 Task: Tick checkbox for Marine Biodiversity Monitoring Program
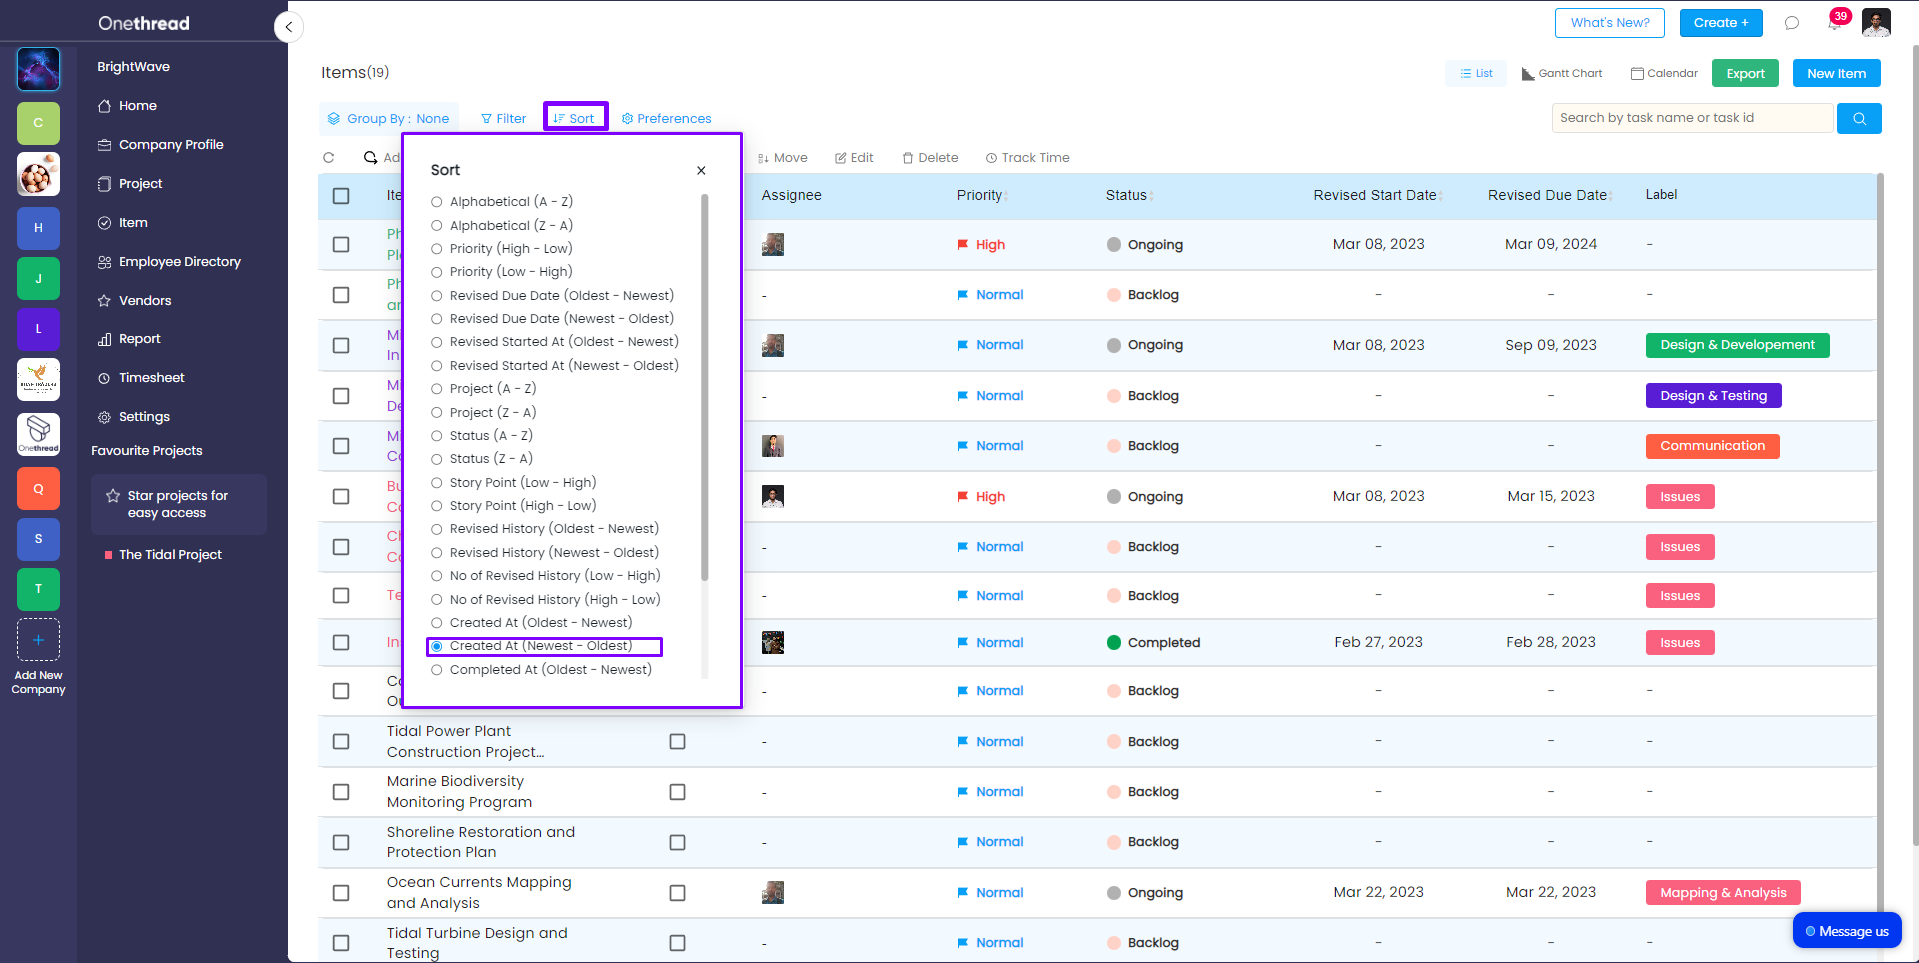click(x=341, y=792)
